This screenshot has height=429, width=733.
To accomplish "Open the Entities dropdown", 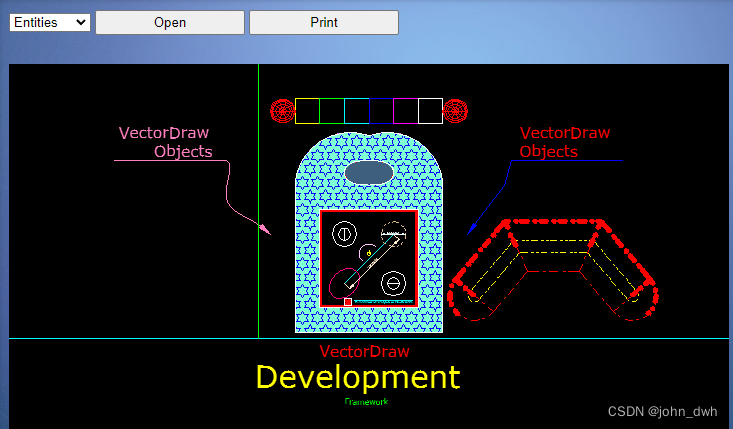I will 50,22.
